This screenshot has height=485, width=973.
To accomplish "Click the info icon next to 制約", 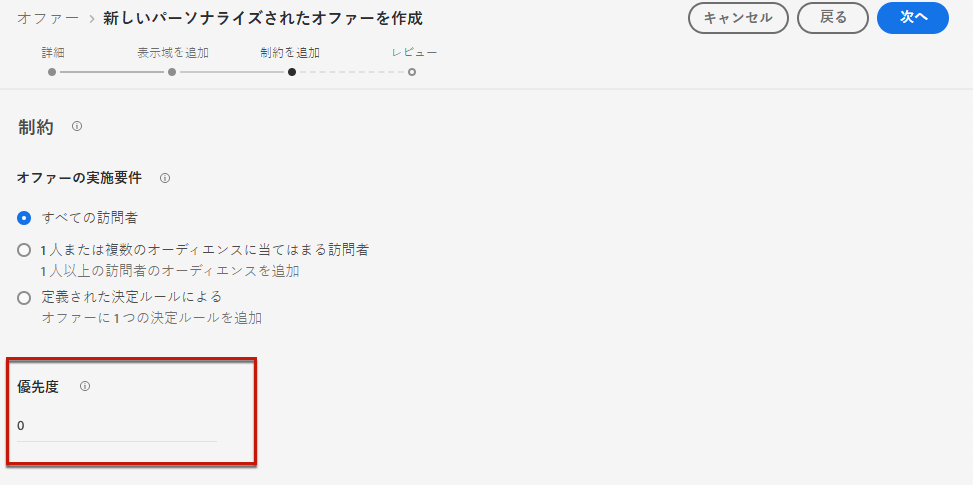I will point(77,127).
